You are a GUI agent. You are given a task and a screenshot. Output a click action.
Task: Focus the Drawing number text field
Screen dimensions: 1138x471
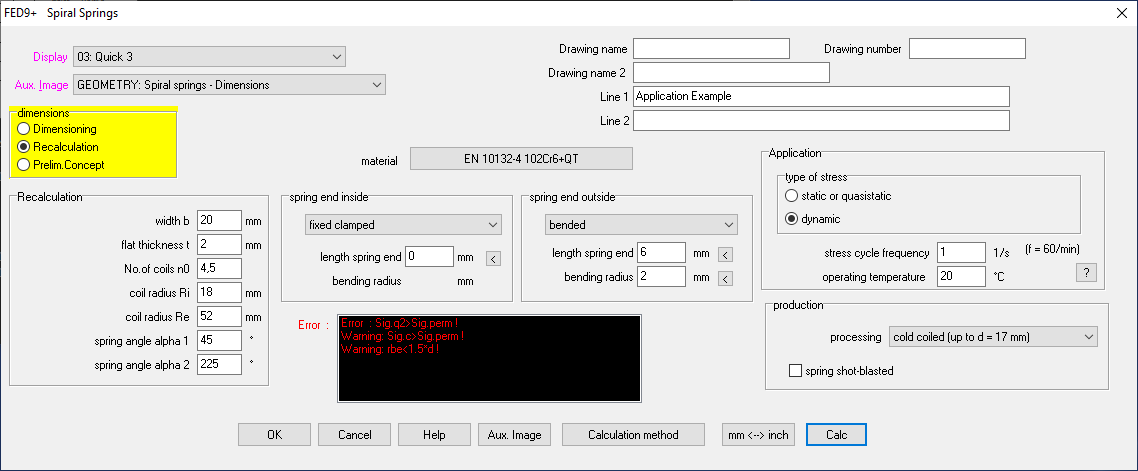point(967,49)
